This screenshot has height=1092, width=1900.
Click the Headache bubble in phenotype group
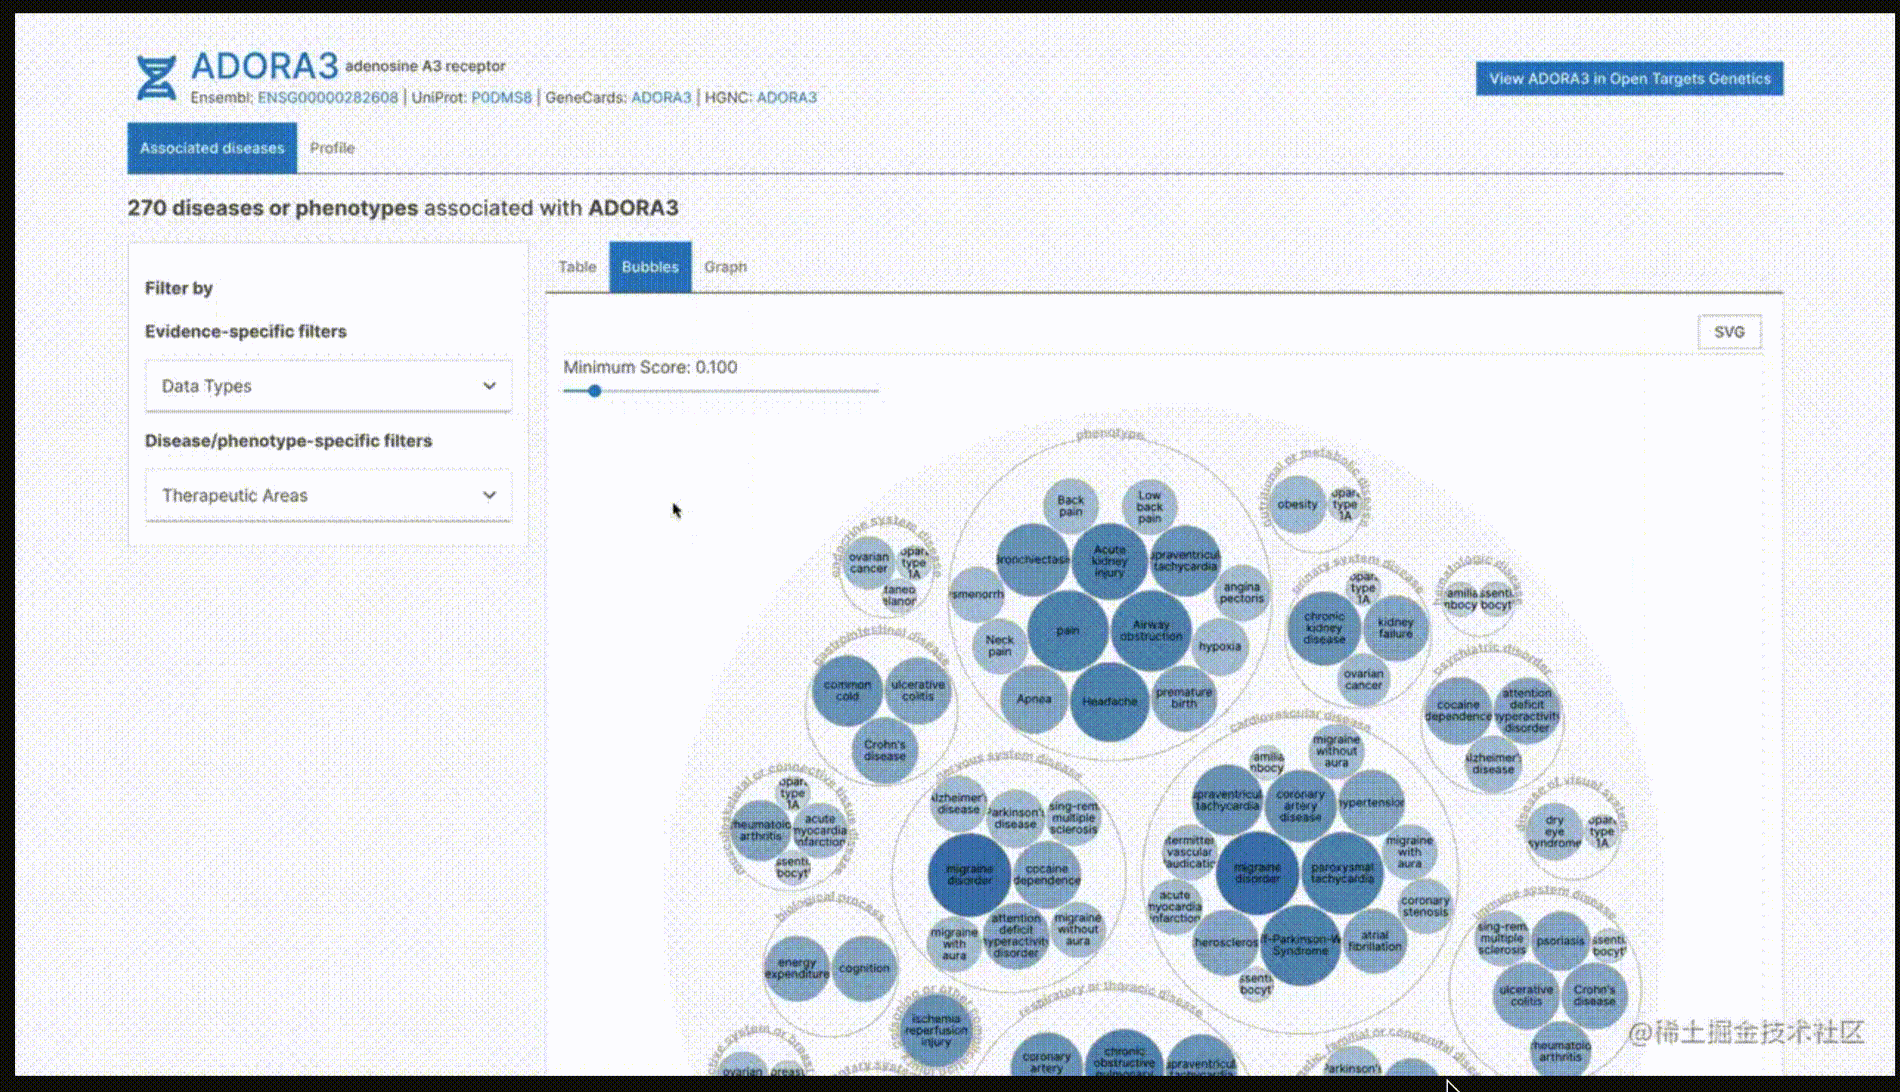coord(1109,702)
